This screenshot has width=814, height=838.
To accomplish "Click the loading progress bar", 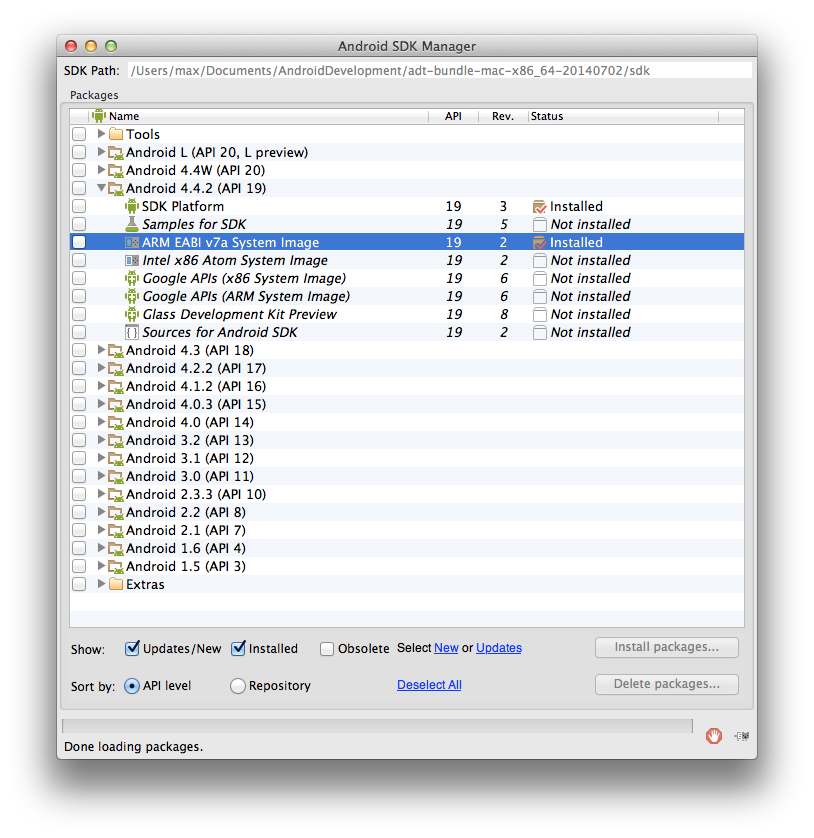I will (x=377, y=726).
